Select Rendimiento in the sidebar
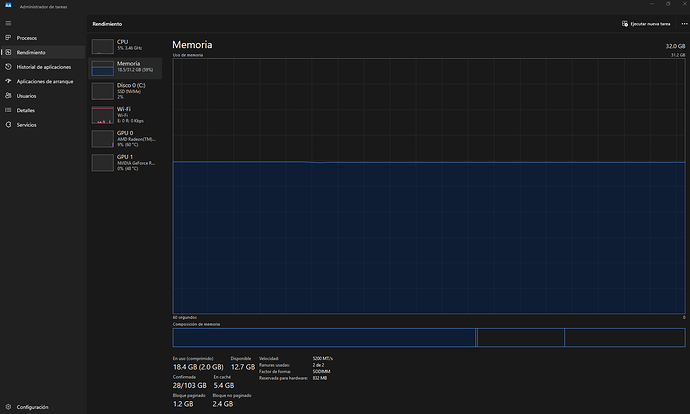The width and height of the screenshot is (690, 414). pyautogui.click(x=43, y=52)
